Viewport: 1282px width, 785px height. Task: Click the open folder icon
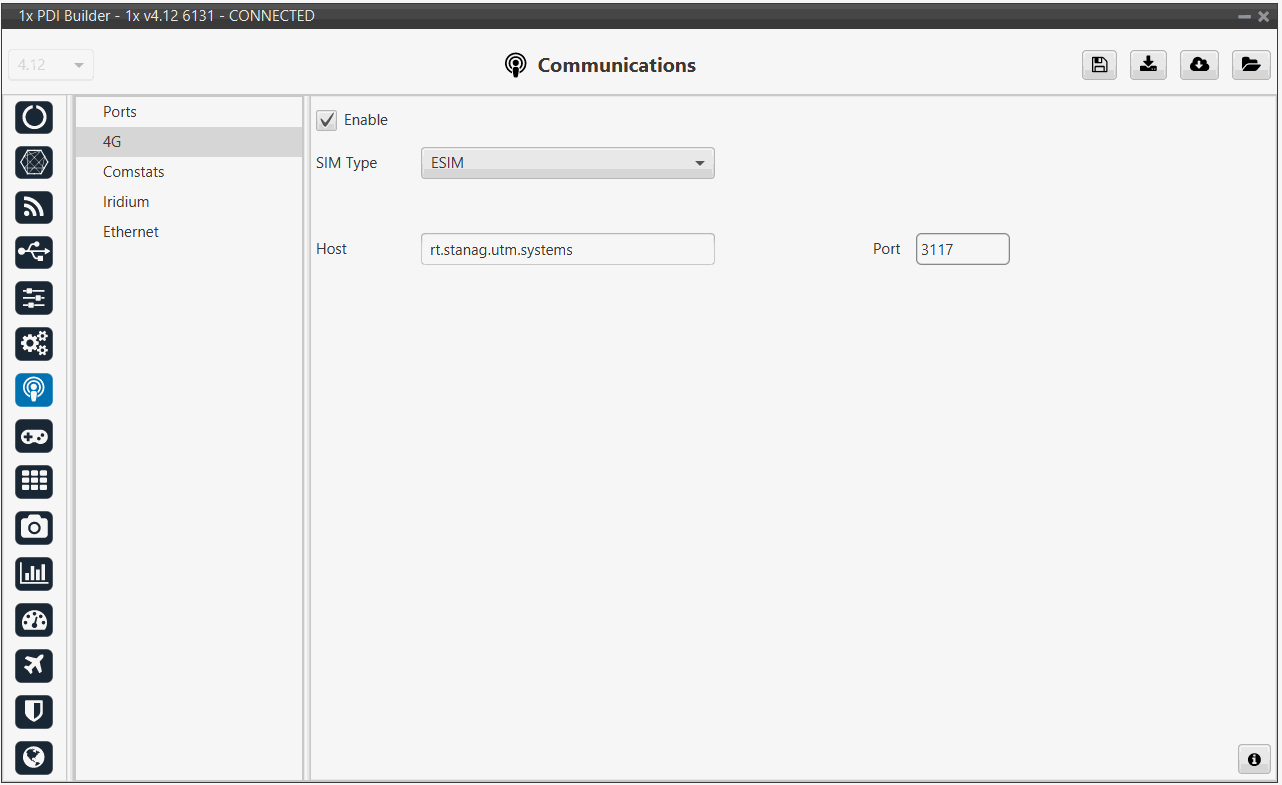pyautogui.click(x=1250, y=65)
